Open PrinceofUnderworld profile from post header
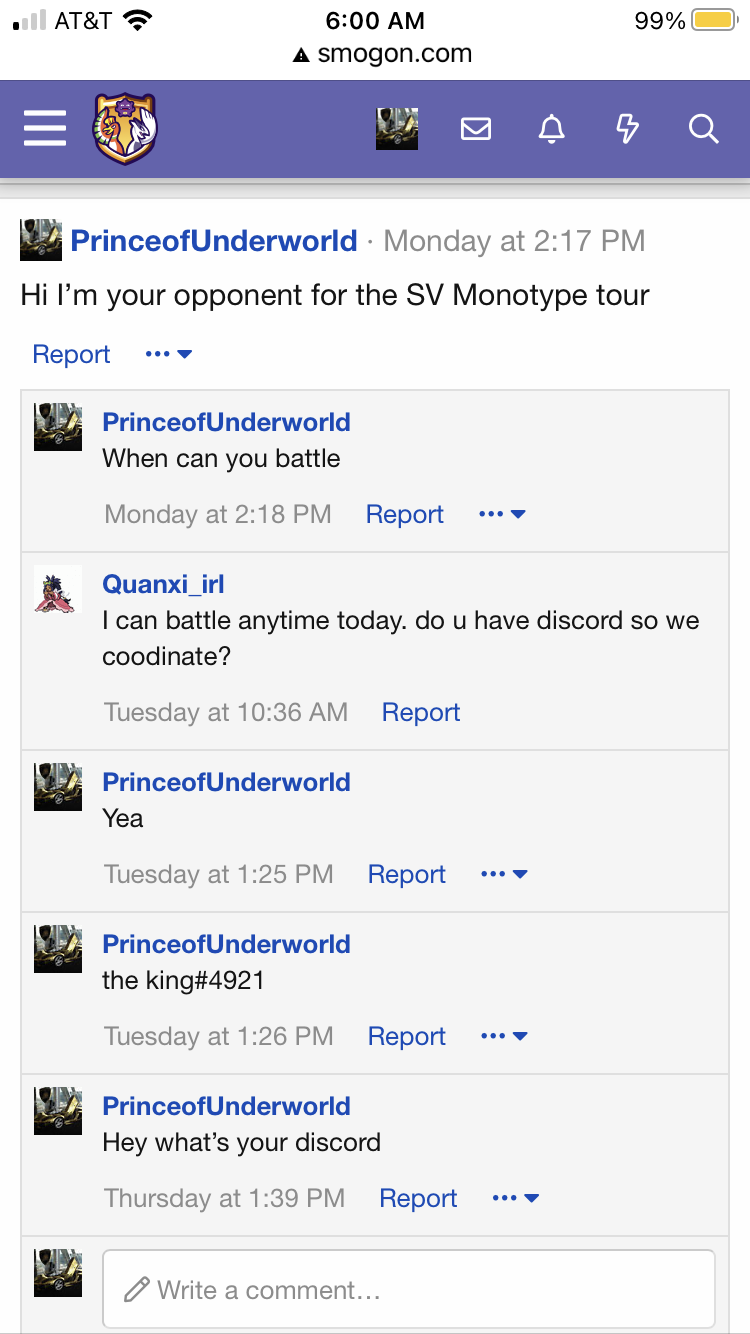750x1334 pixels. 214,241
